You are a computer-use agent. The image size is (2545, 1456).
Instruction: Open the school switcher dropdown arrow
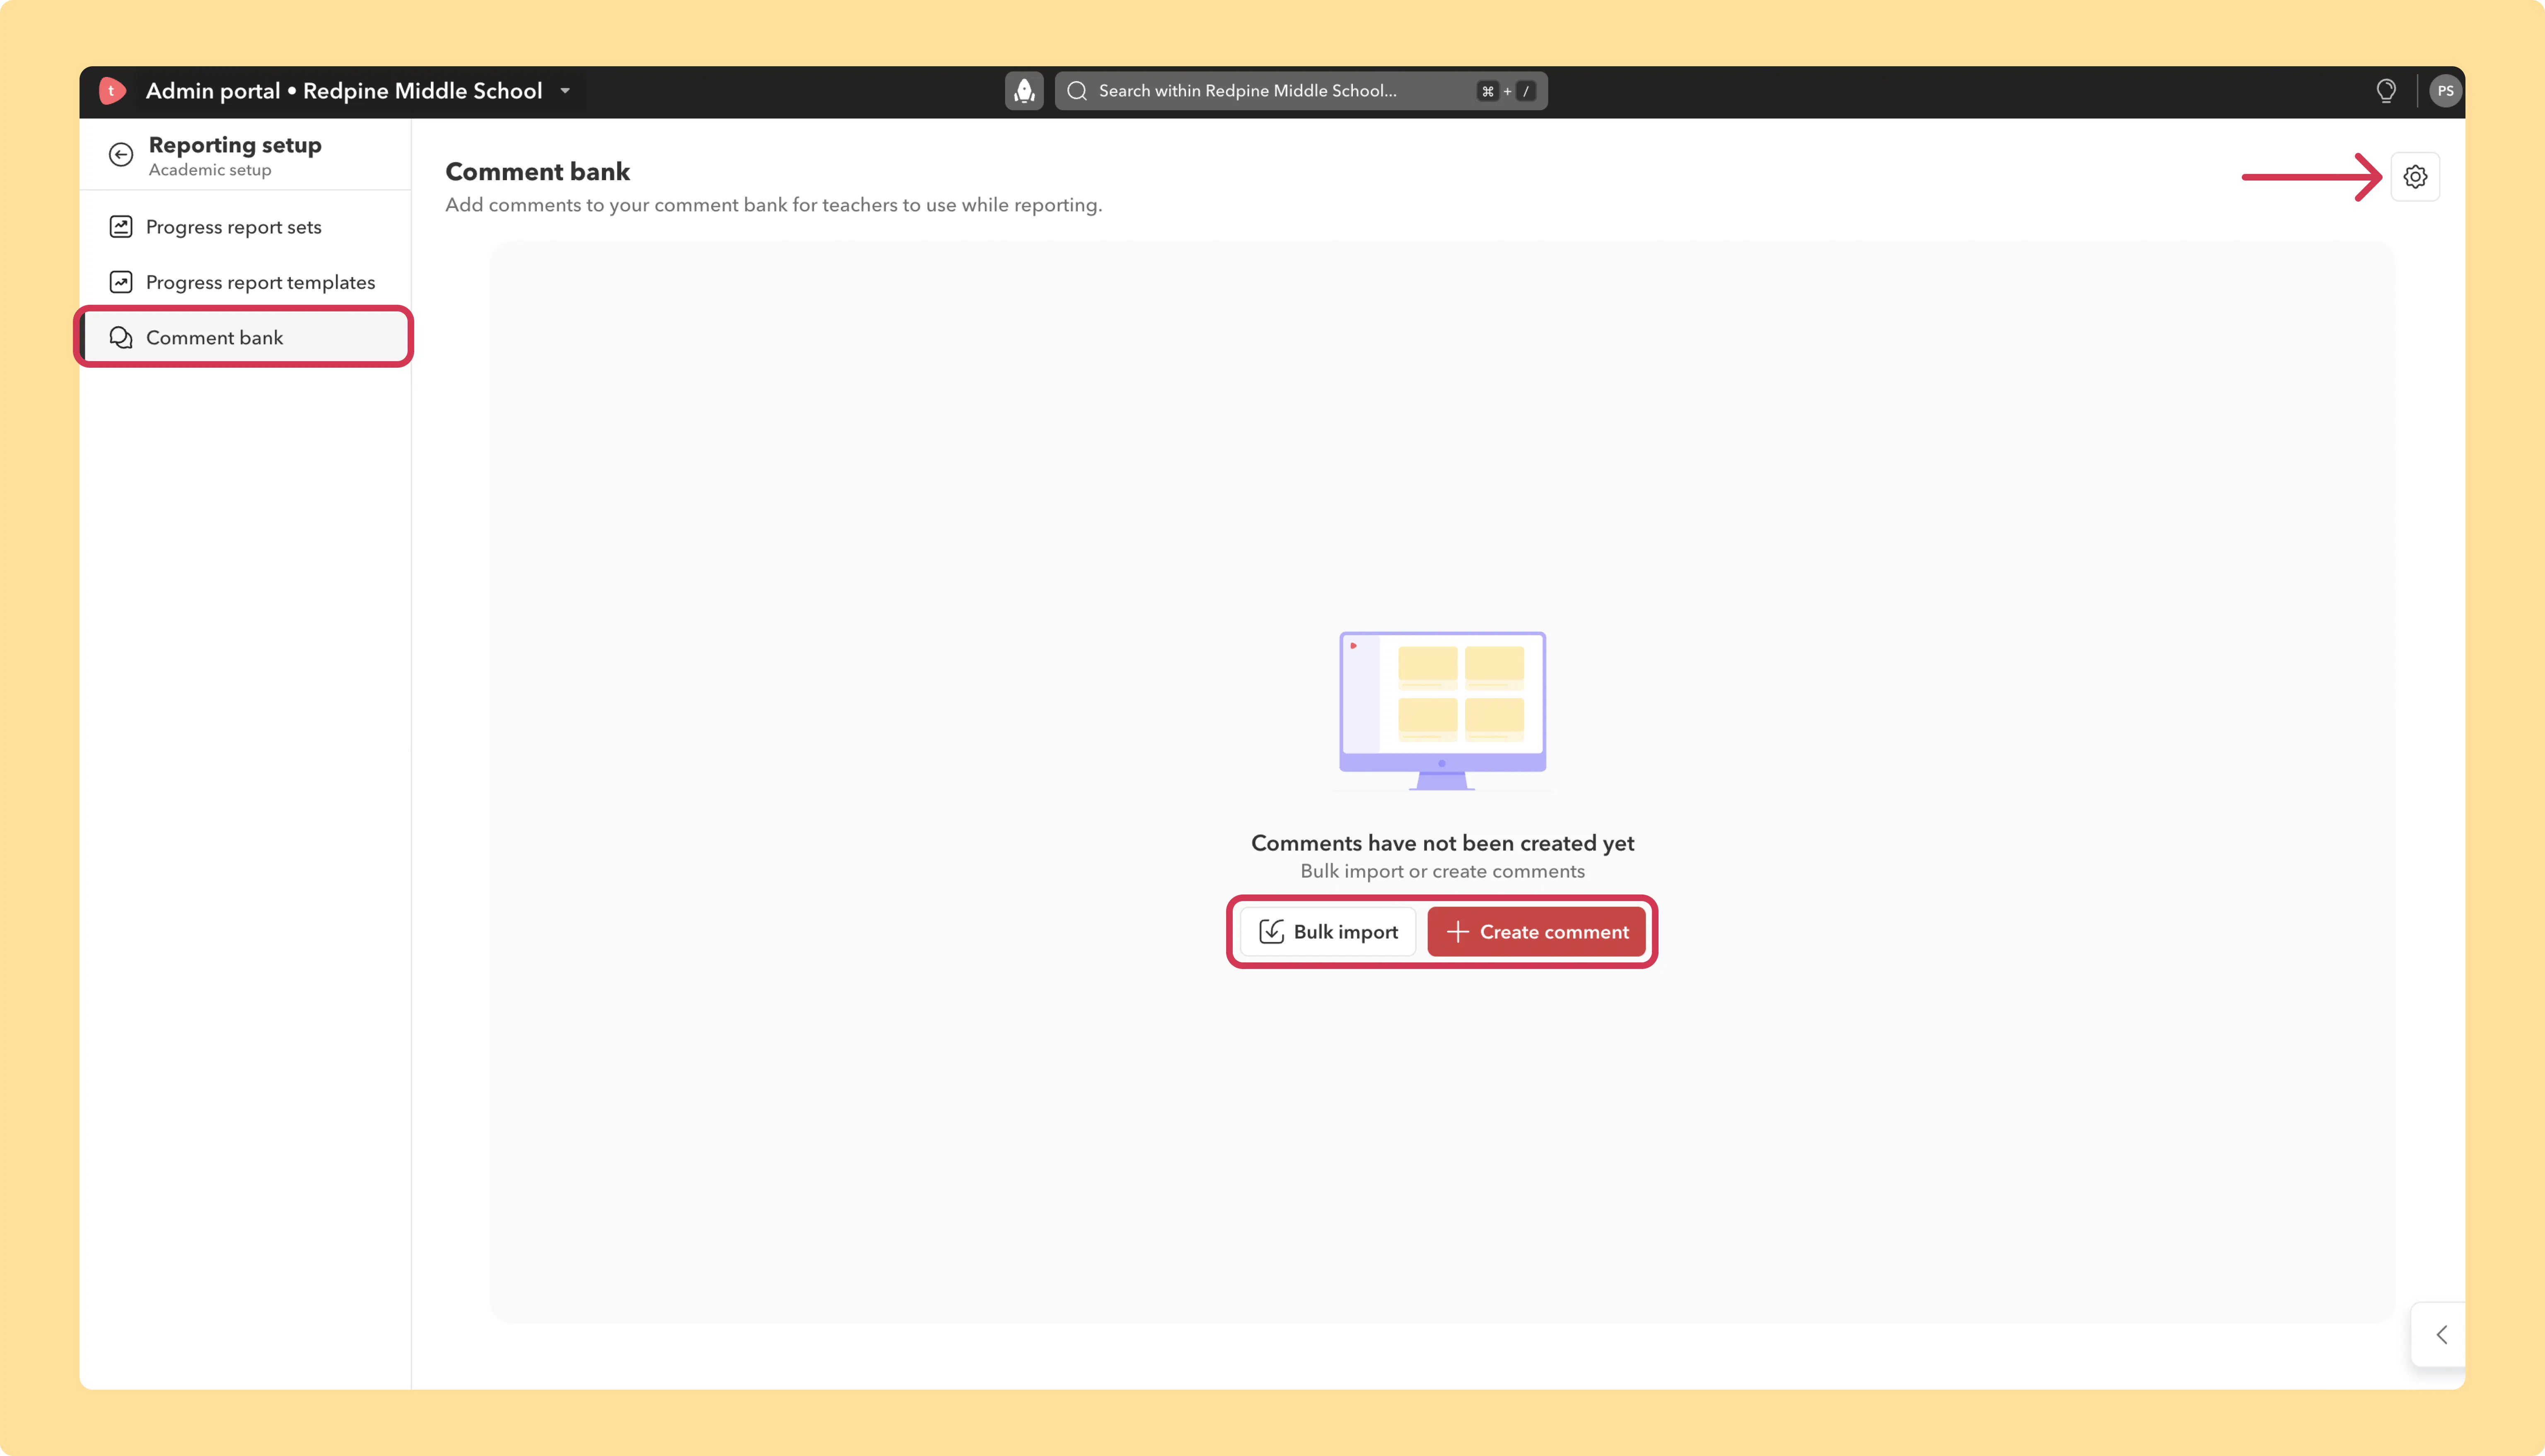(x=565, y=91)
